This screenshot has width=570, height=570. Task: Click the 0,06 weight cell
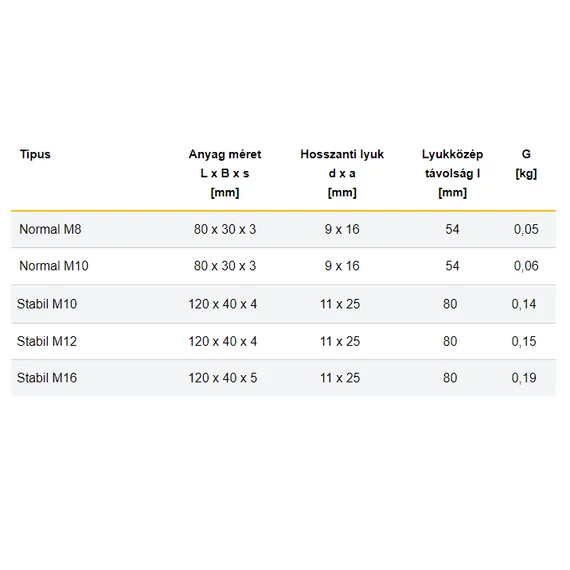526,266
